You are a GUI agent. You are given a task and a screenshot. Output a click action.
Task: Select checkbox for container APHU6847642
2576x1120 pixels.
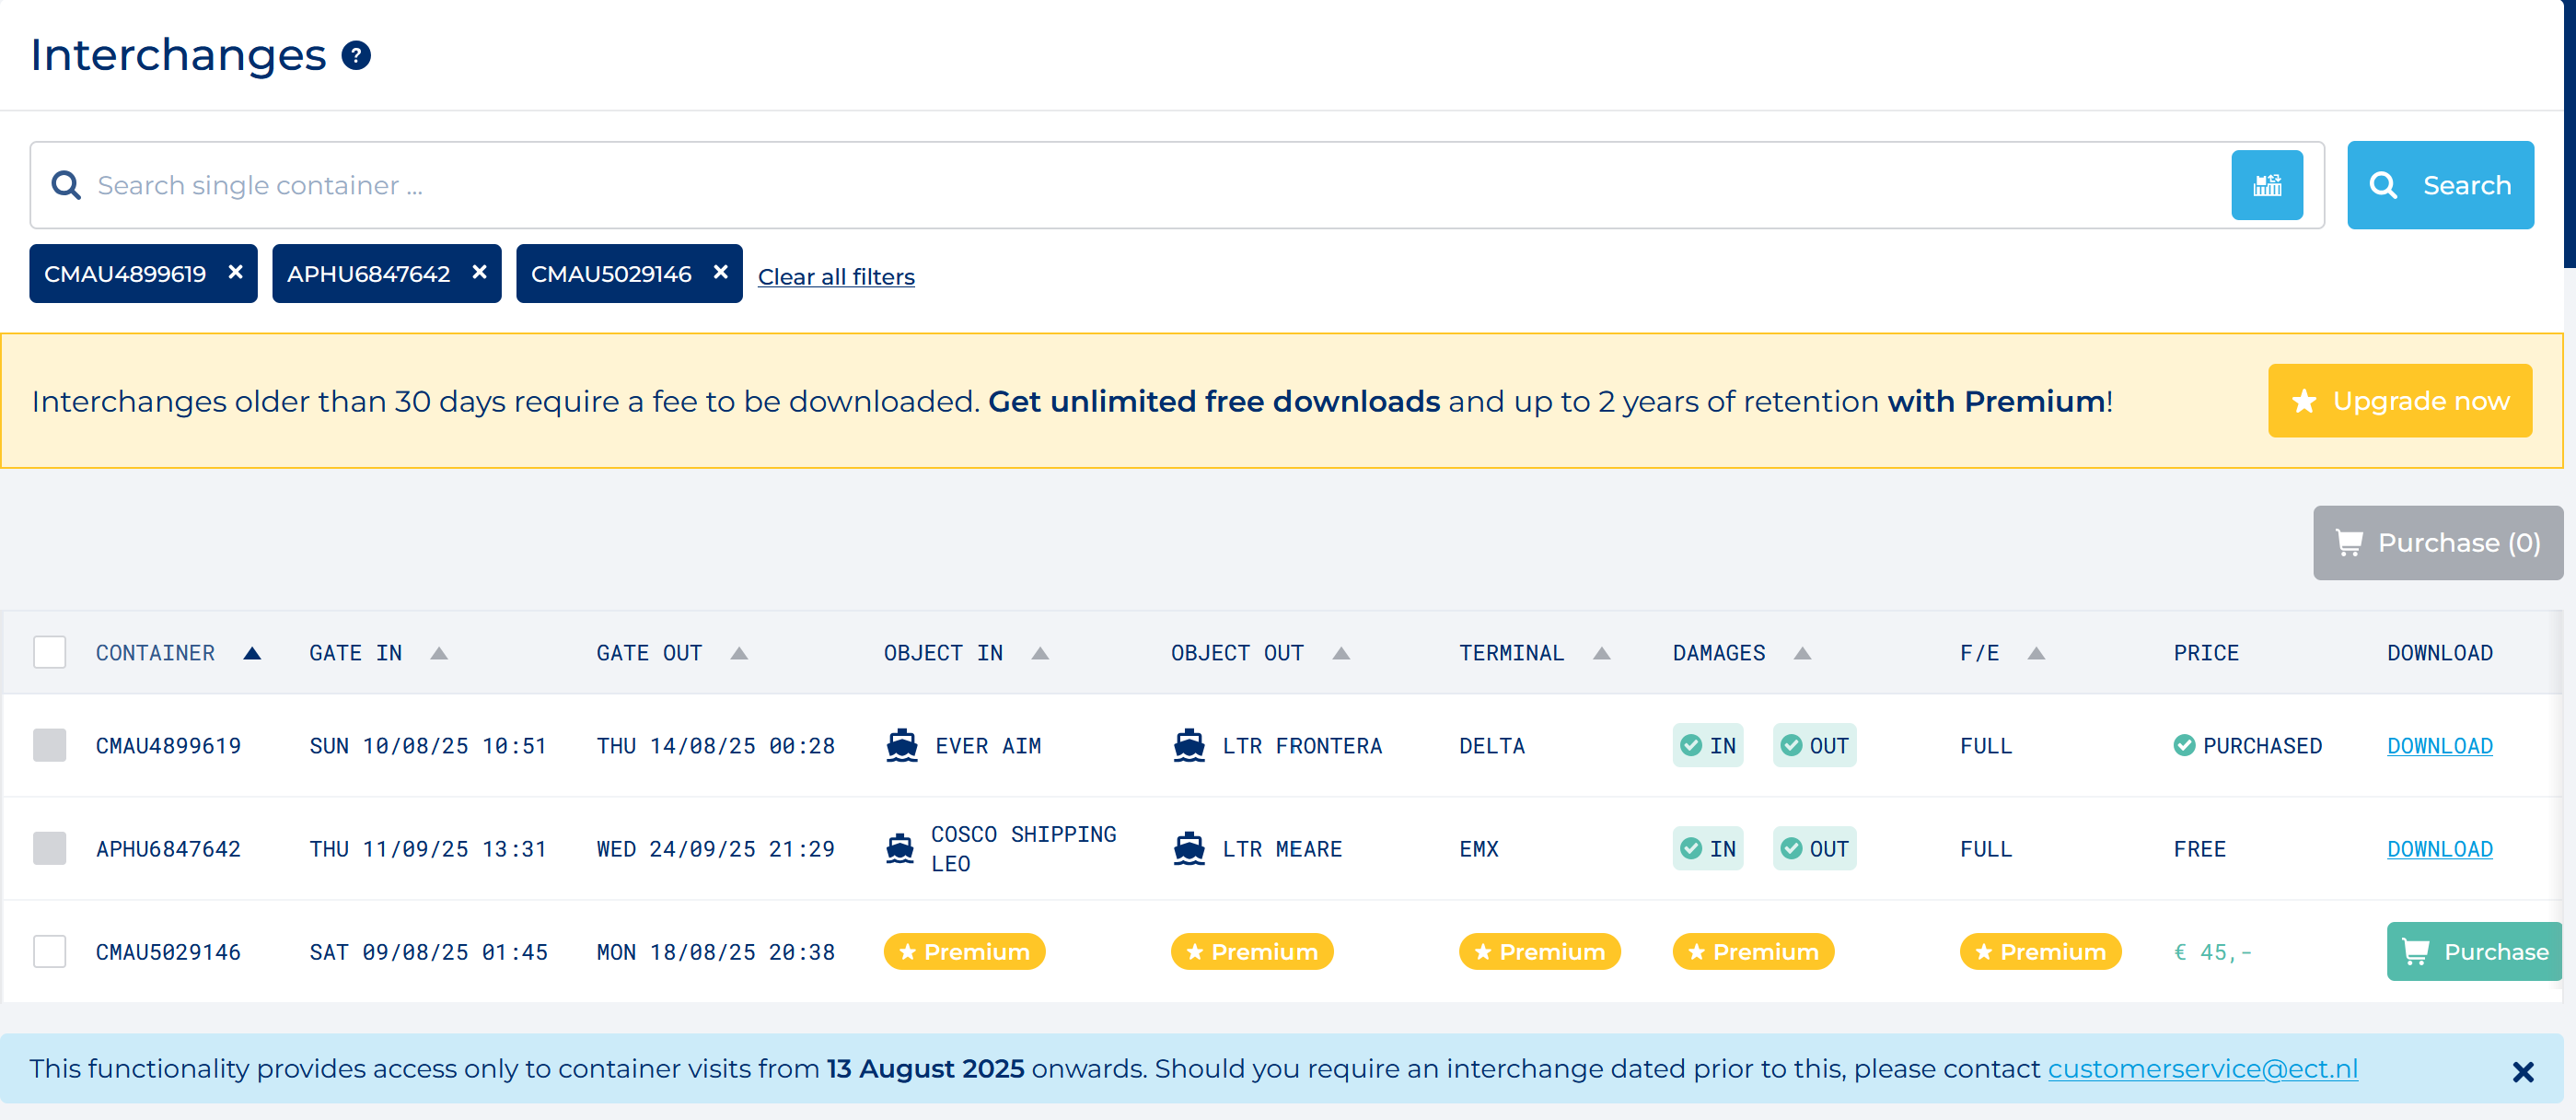pos(49,849)
